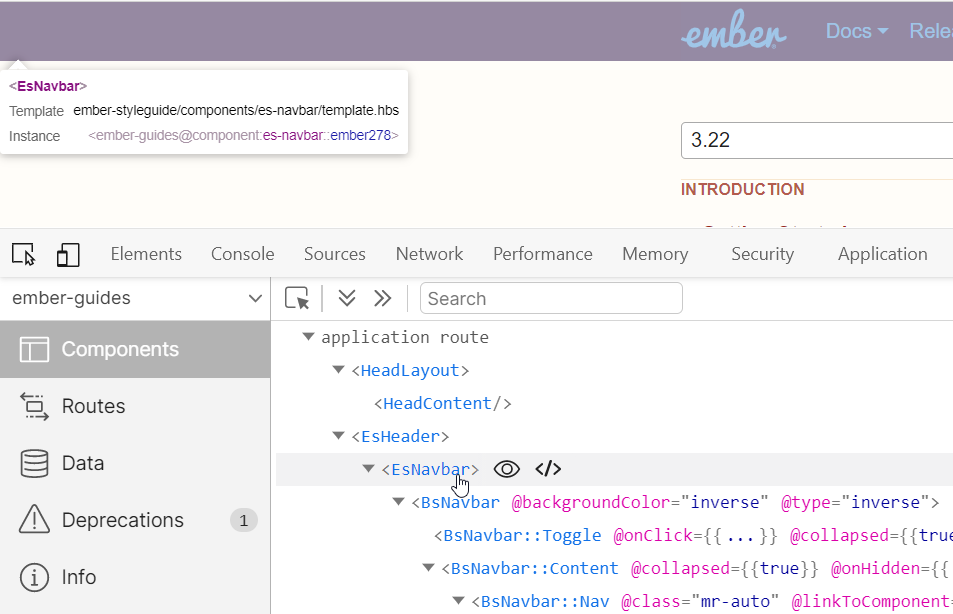Click the expand all components double-chevron
953x614 pixels.
[x=347, y=298]
